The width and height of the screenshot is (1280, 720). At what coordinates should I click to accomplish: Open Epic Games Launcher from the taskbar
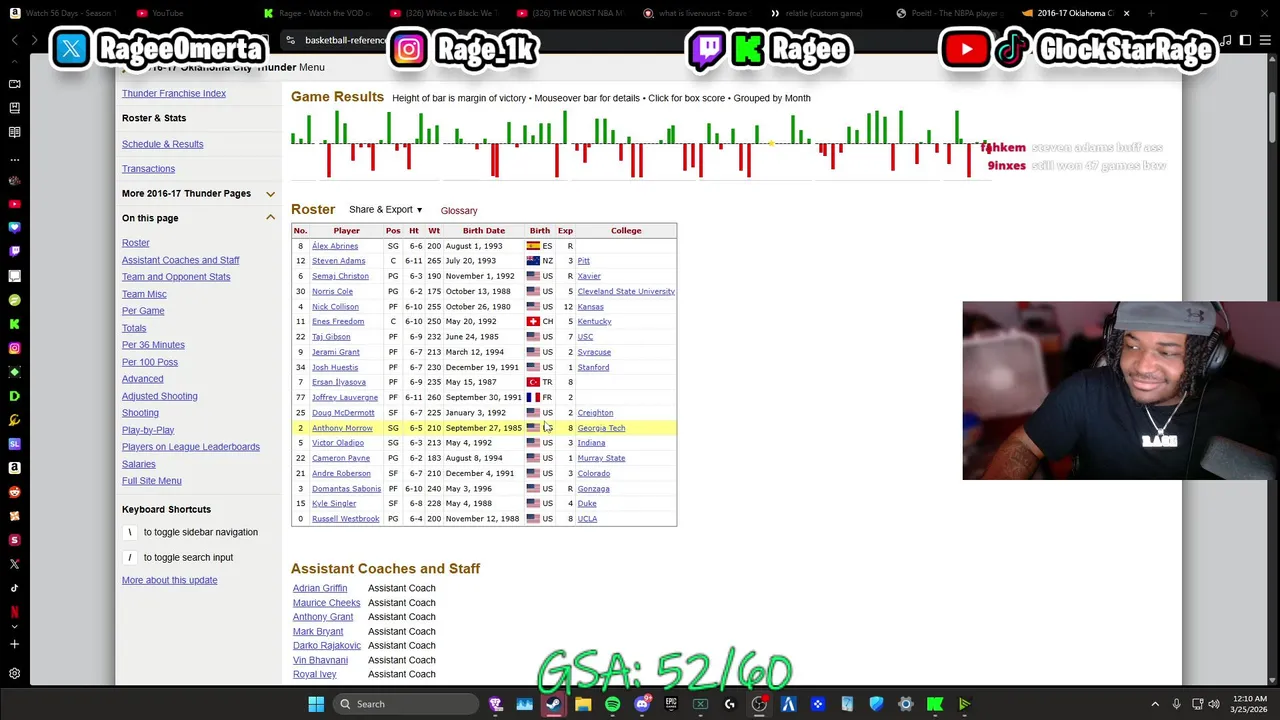671,704
